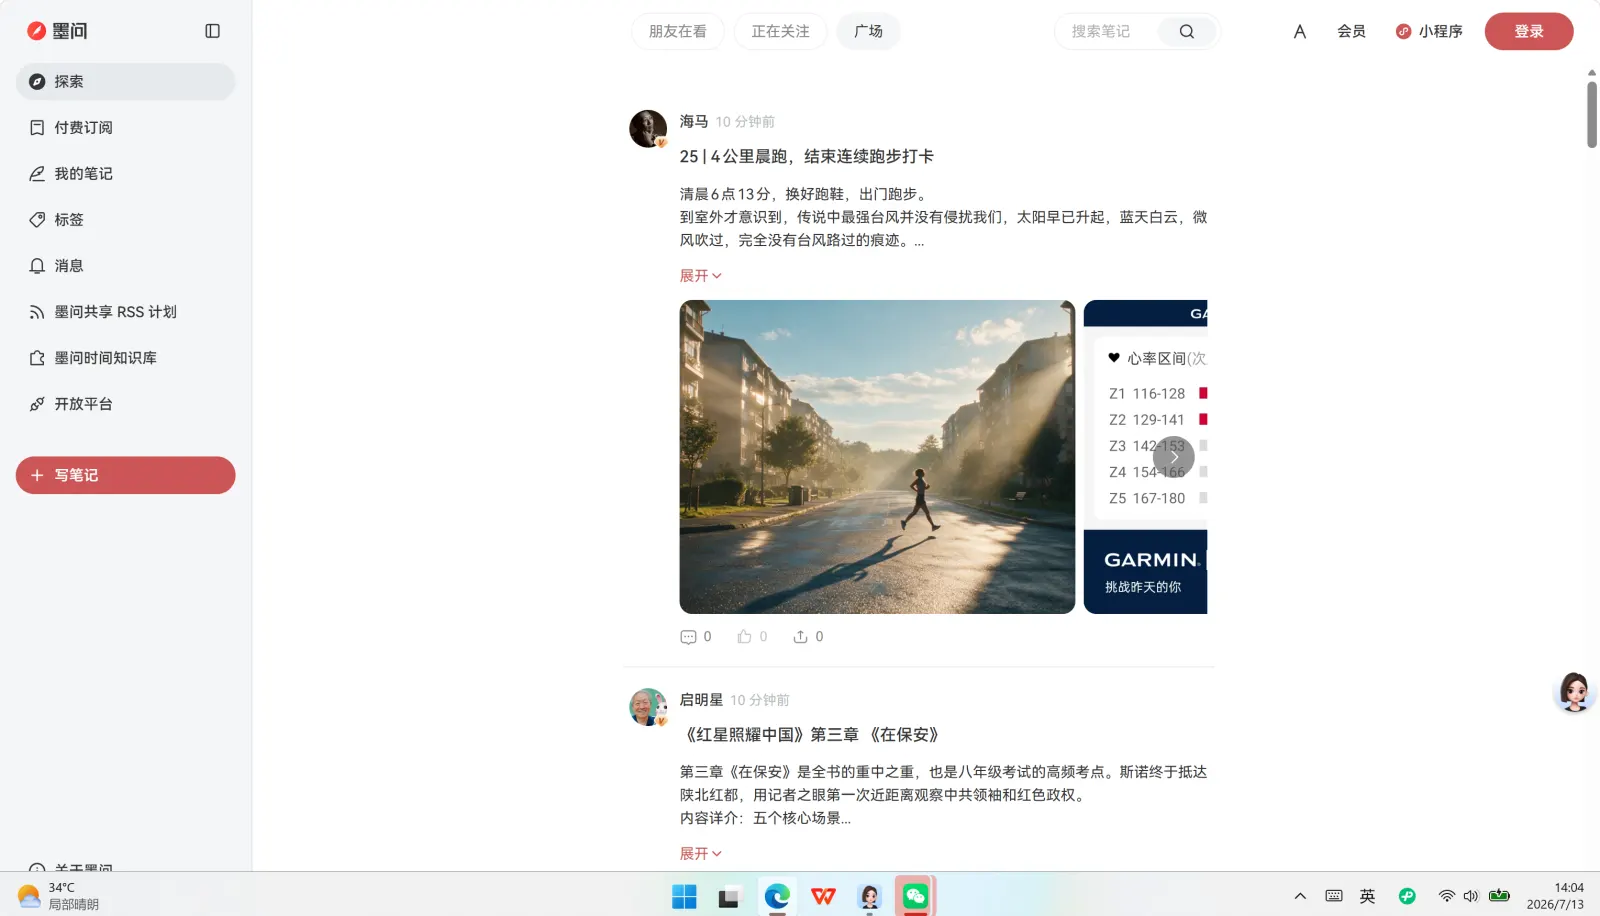Switch to 朋友在看 tab
The image size is (1600, 916).
tap(678, 31)
